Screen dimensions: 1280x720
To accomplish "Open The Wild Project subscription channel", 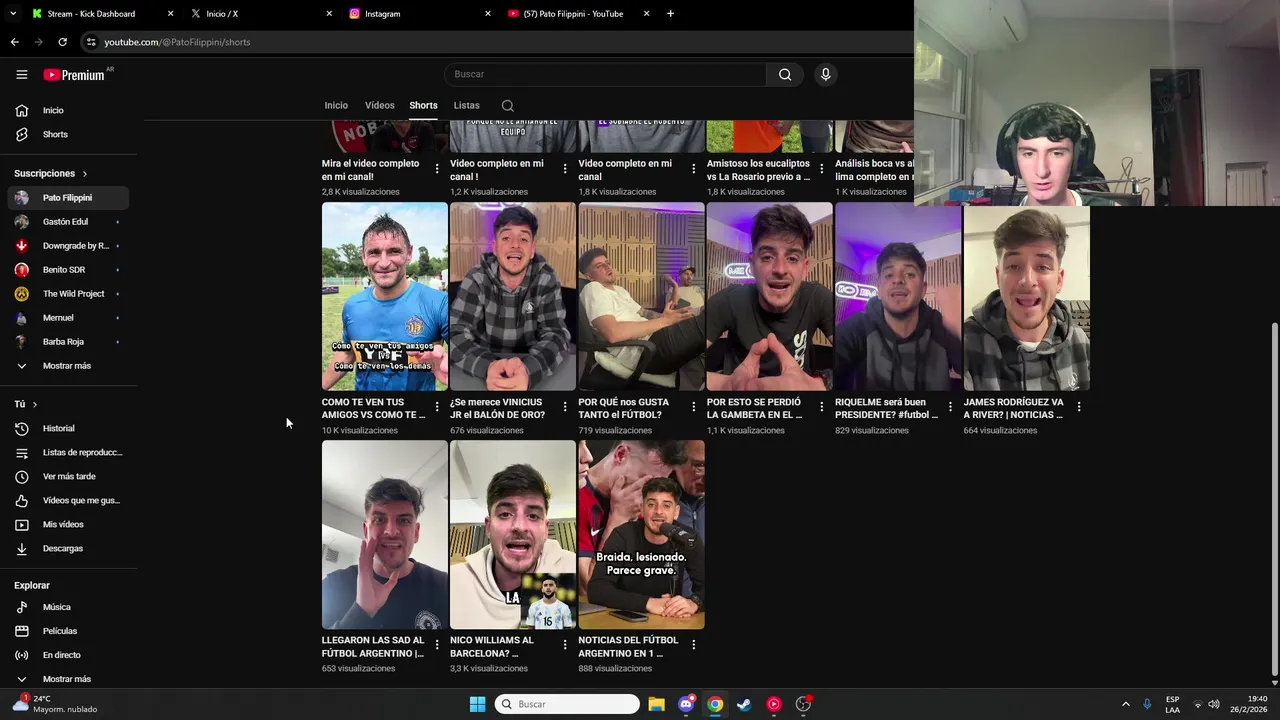I will click(x=68, y=294).
